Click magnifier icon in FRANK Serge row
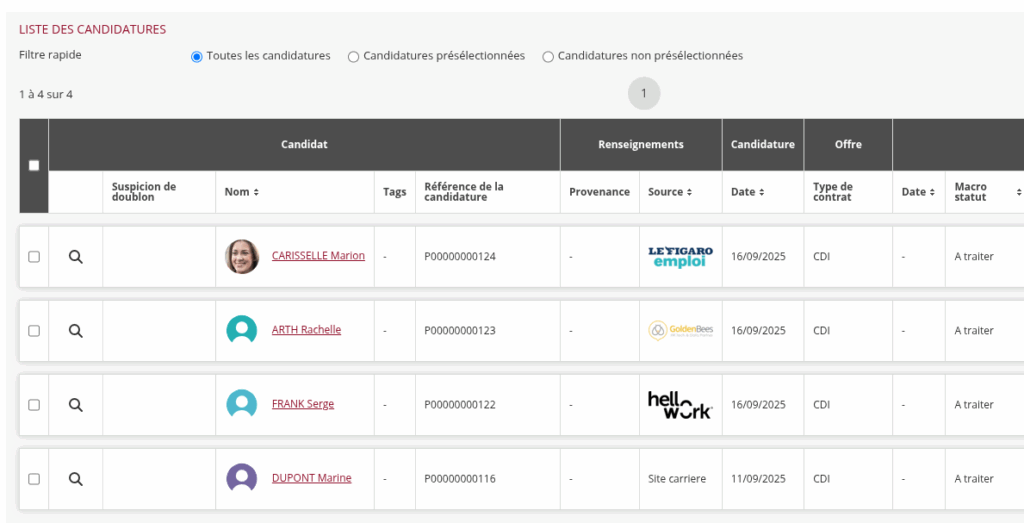The image size is (1024, 523). pyautogui.click(x=75, y=405)
